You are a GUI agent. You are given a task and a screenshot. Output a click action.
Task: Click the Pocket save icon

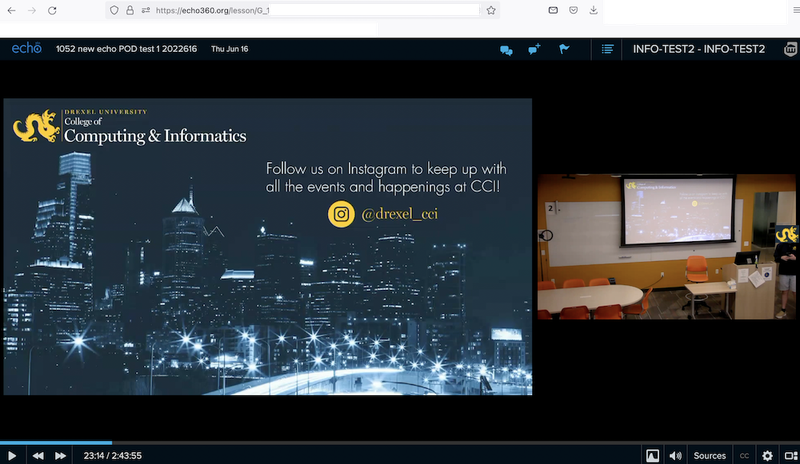pos(573,10)
